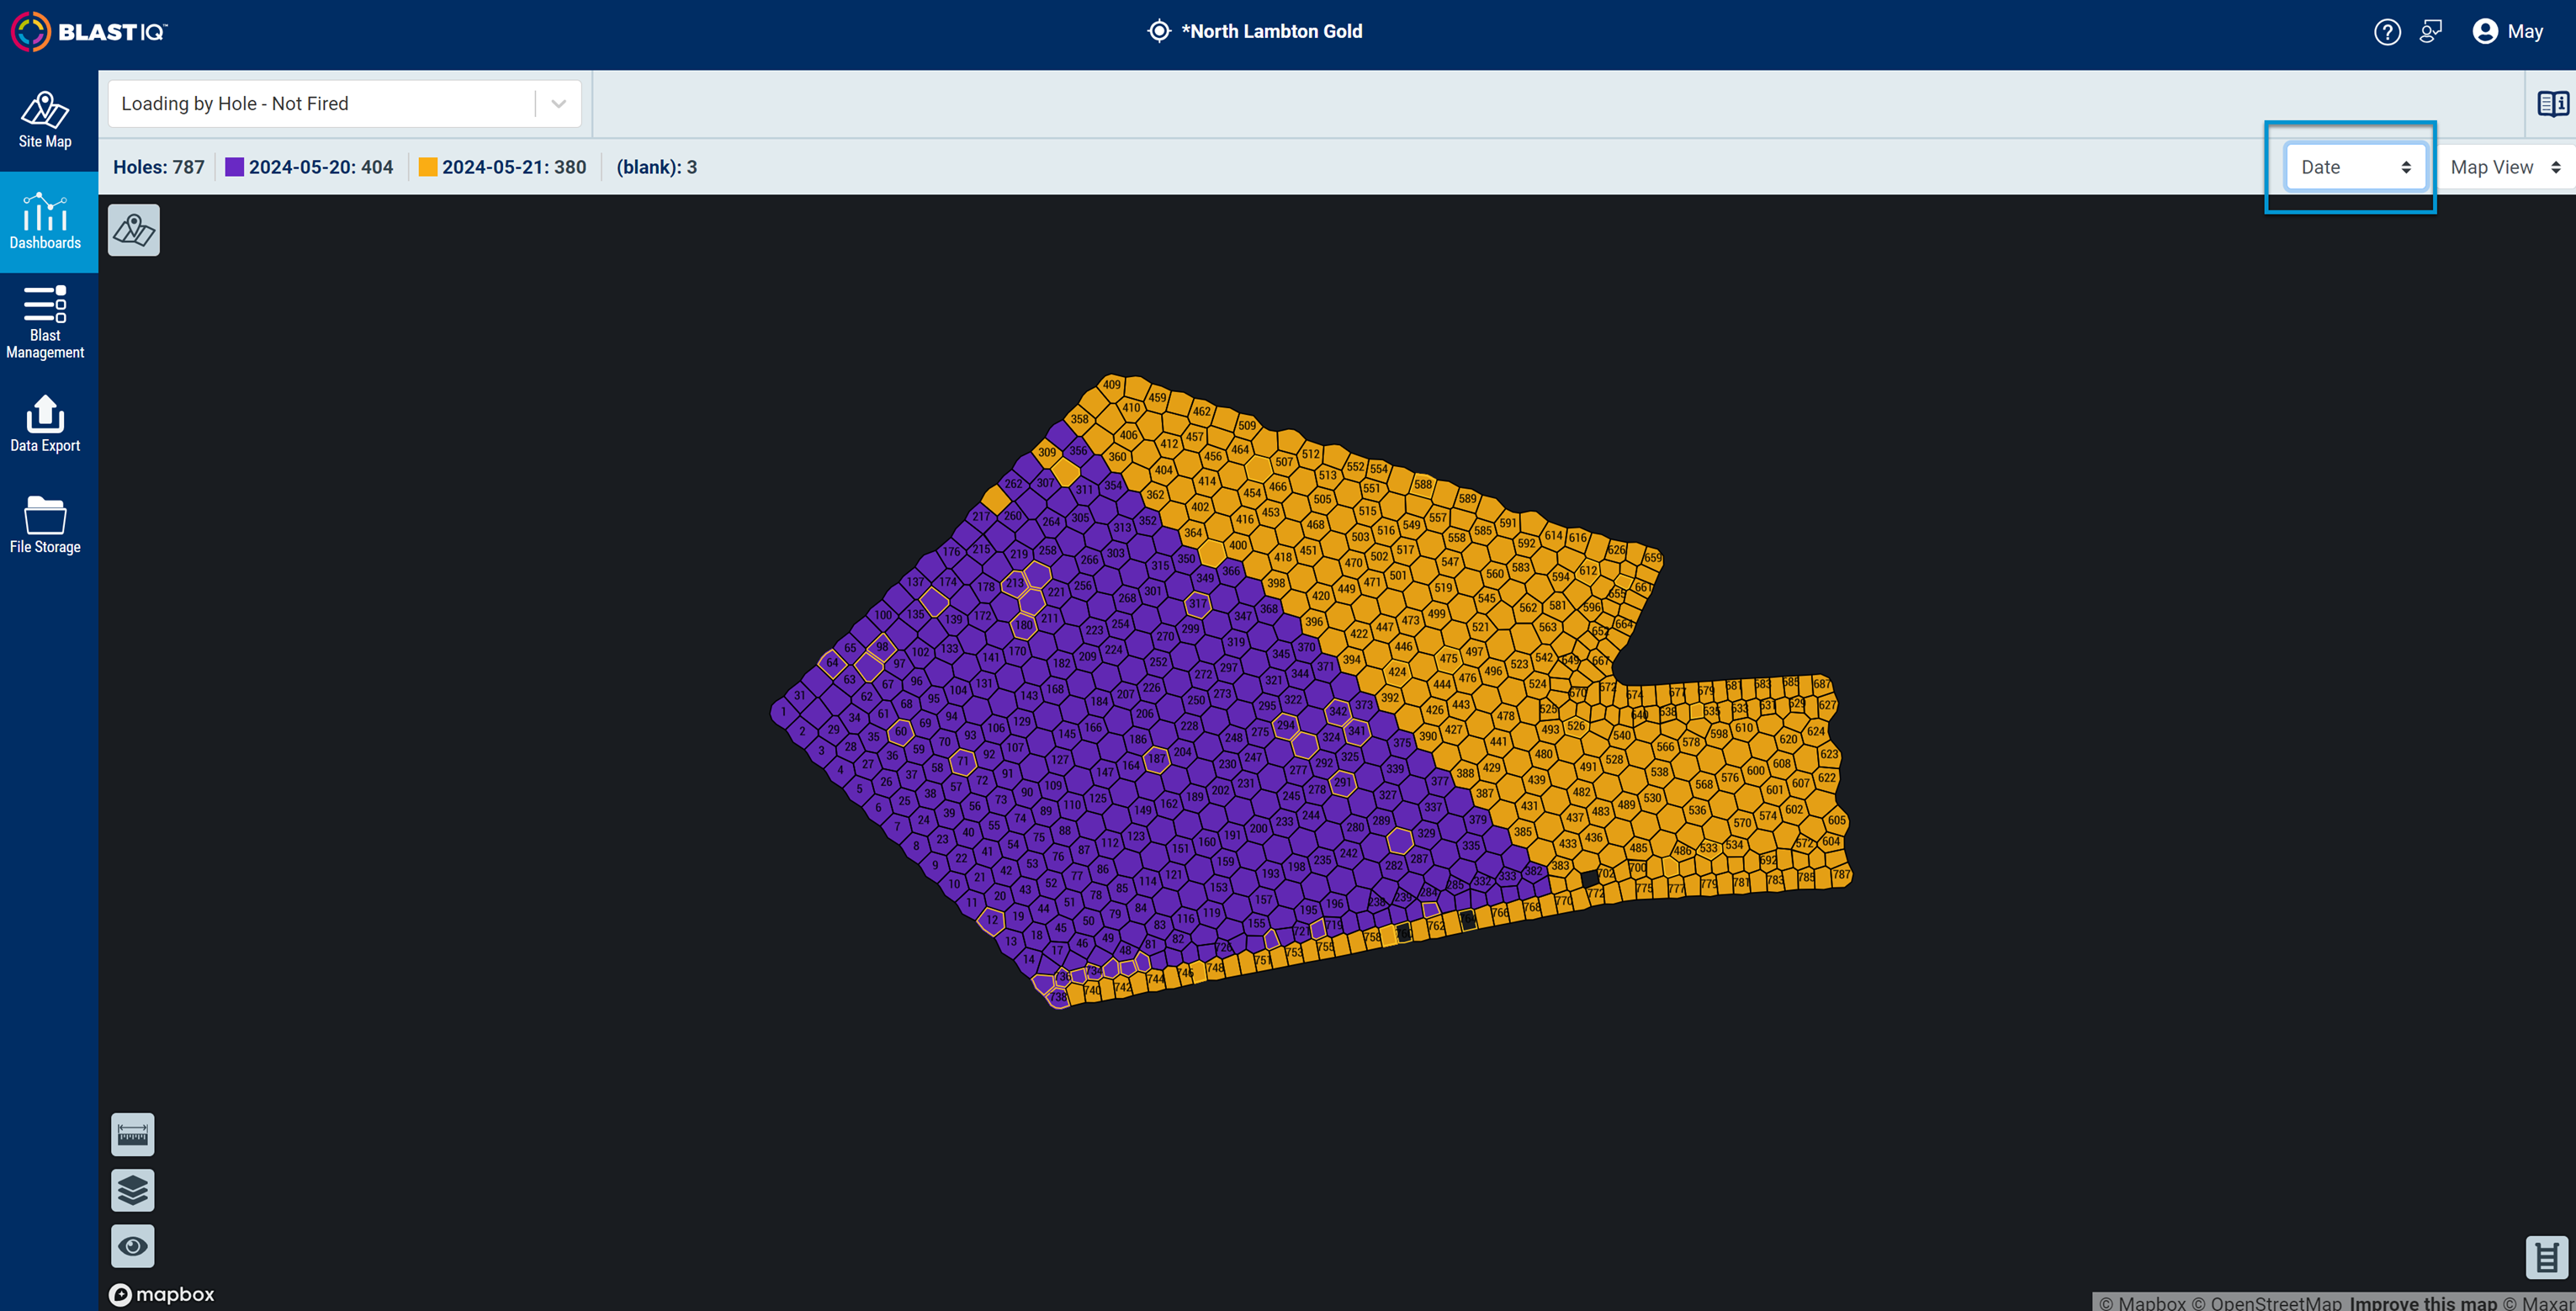The height and width of the screenshot is (1311, 2576).
Task: Click the 2024-05-21: 380 legend text
Action: tap(514, 167)
